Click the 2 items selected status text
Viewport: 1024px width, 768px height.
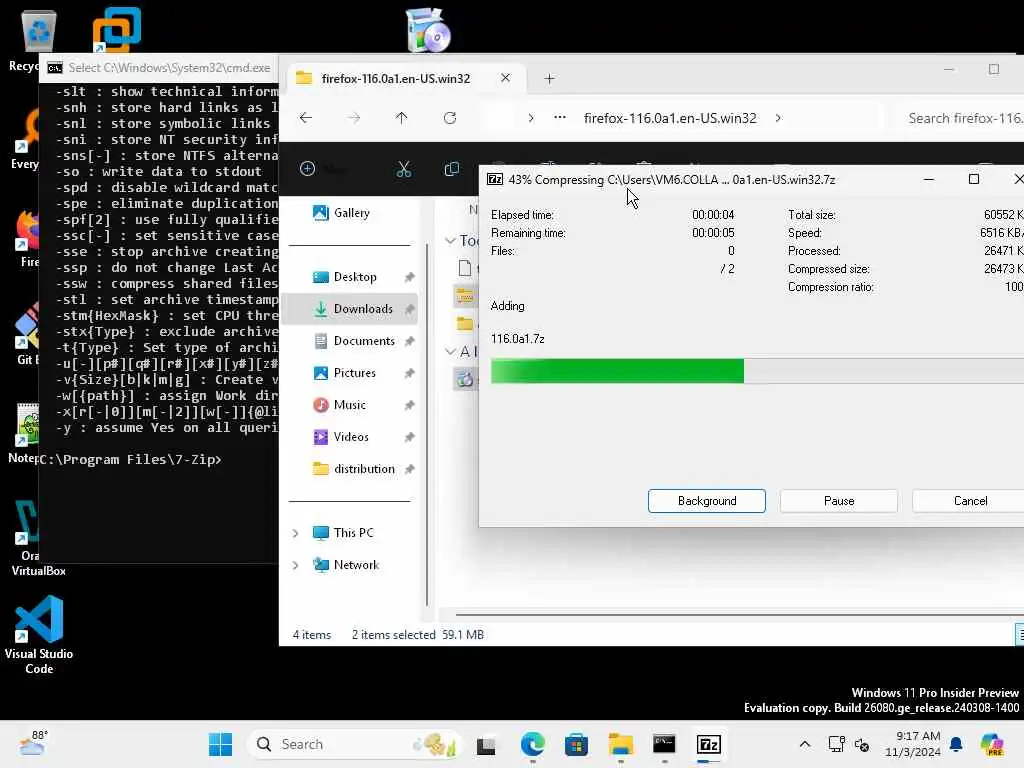393,635
